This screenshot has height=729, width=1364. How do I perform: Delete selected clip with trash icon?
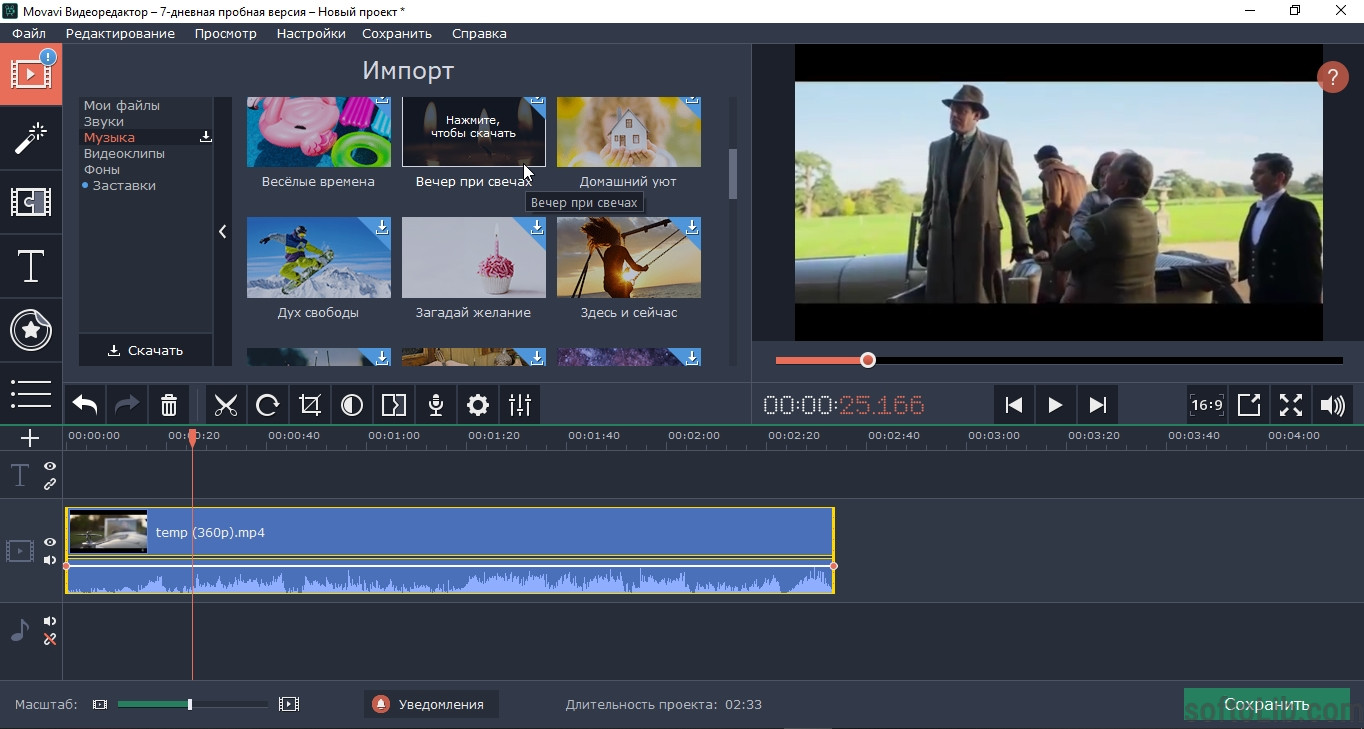169,405
